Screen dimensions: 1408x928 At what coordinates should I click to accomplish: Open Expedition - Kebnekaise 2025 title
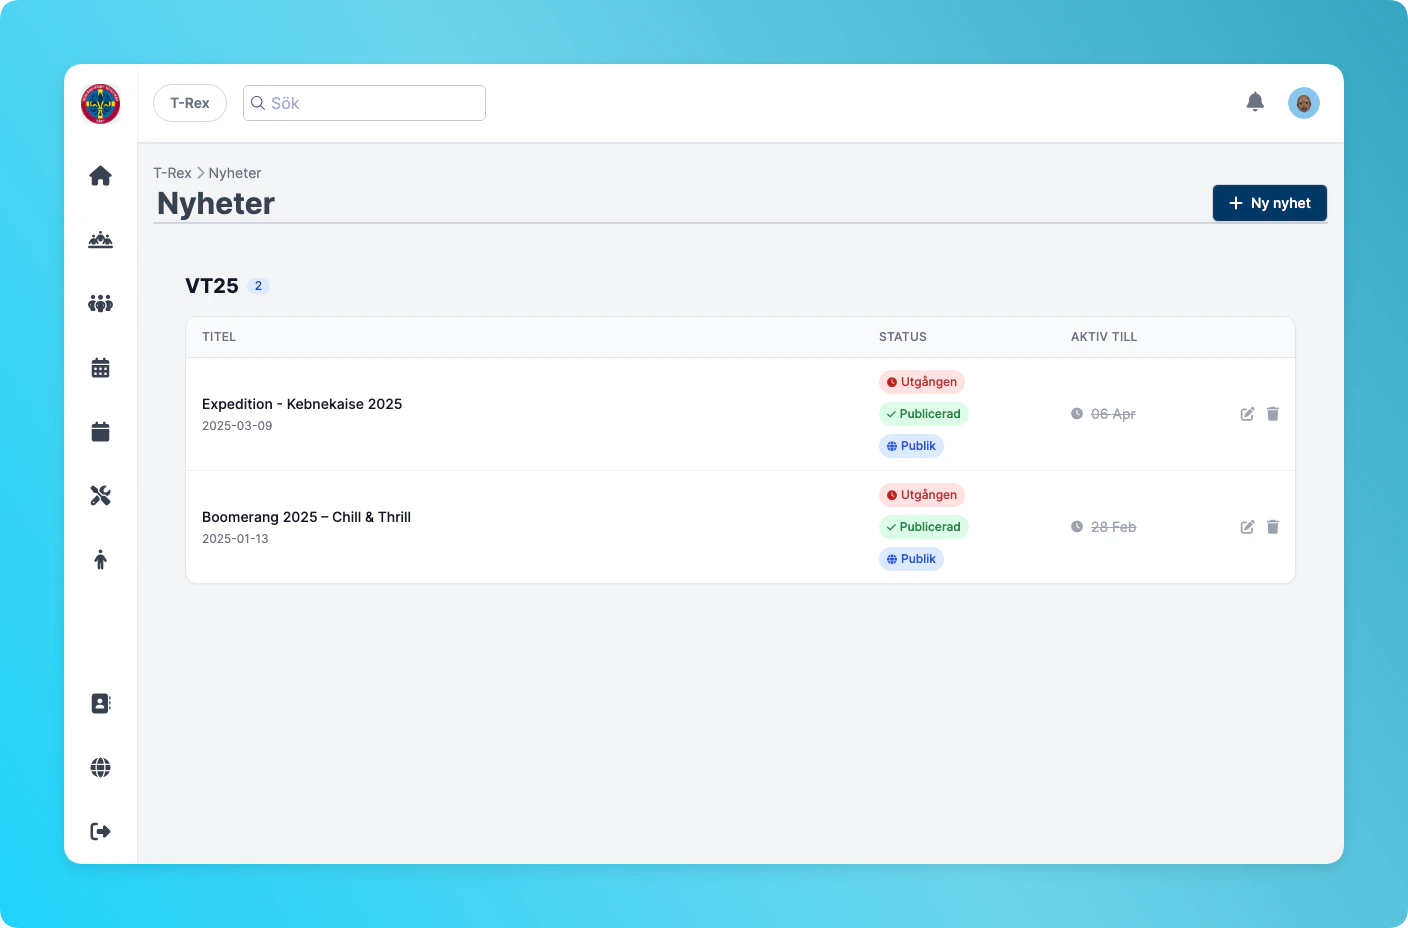click(302, 404)
